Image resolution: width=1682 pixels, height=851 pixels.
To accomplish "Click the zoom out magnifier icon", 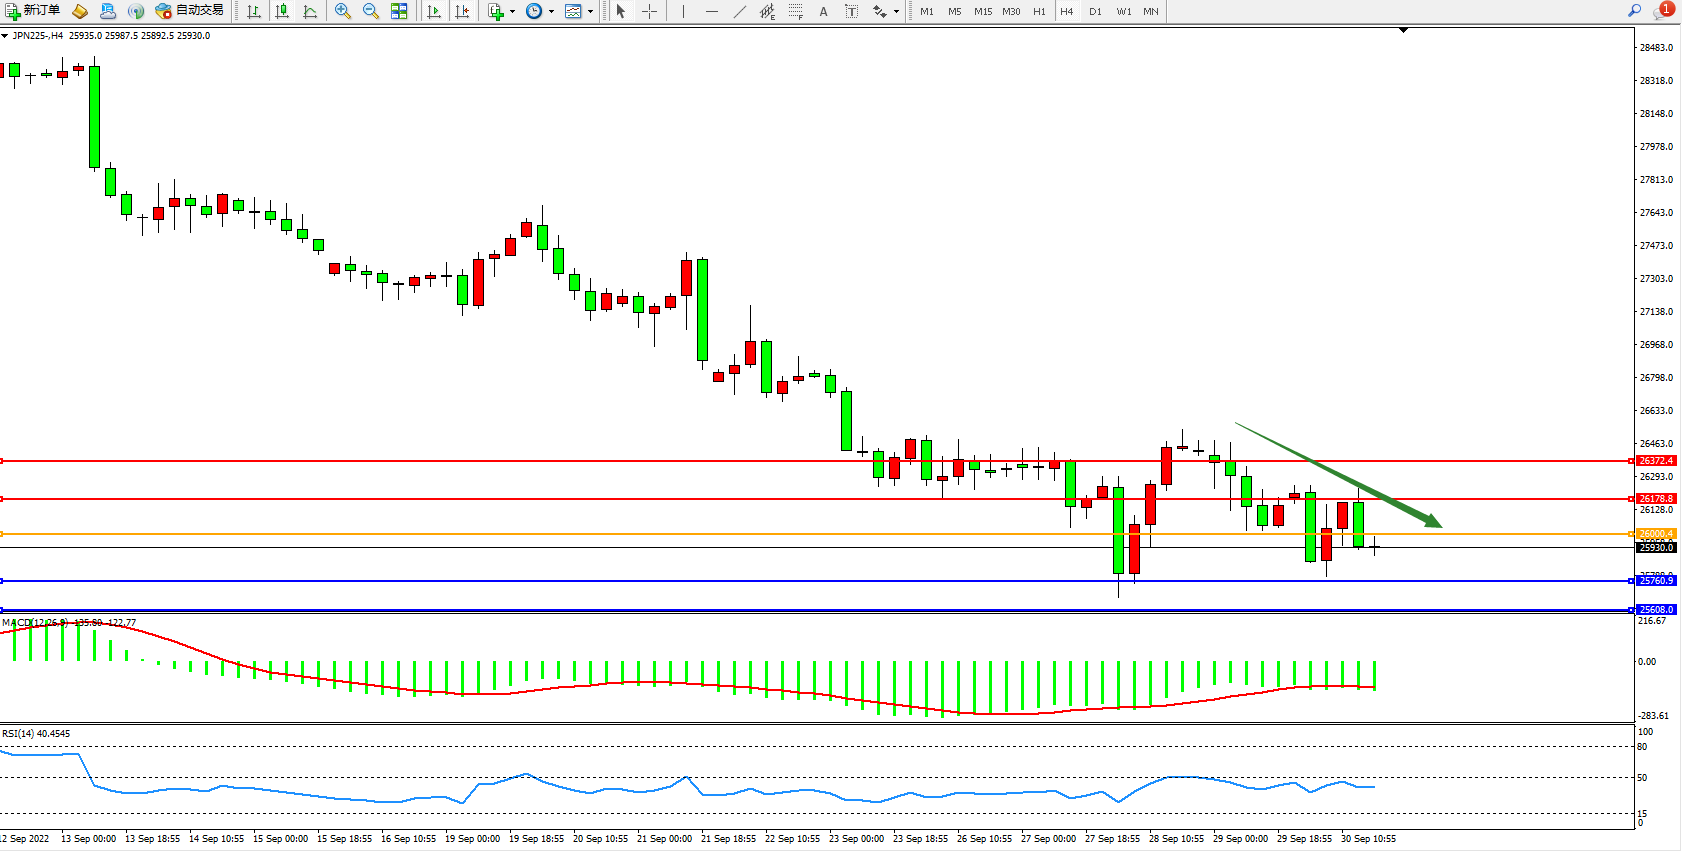I will pyautogui.click(x=371, y=11).
